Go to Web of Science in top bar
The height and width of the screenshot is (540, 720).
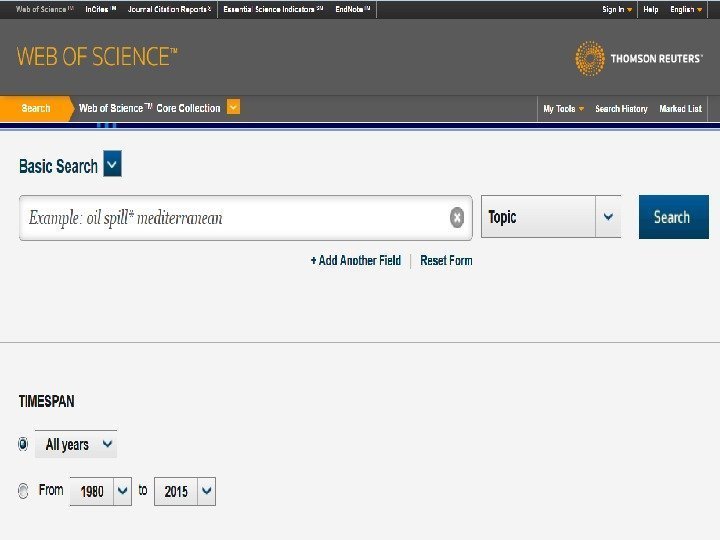45,9
